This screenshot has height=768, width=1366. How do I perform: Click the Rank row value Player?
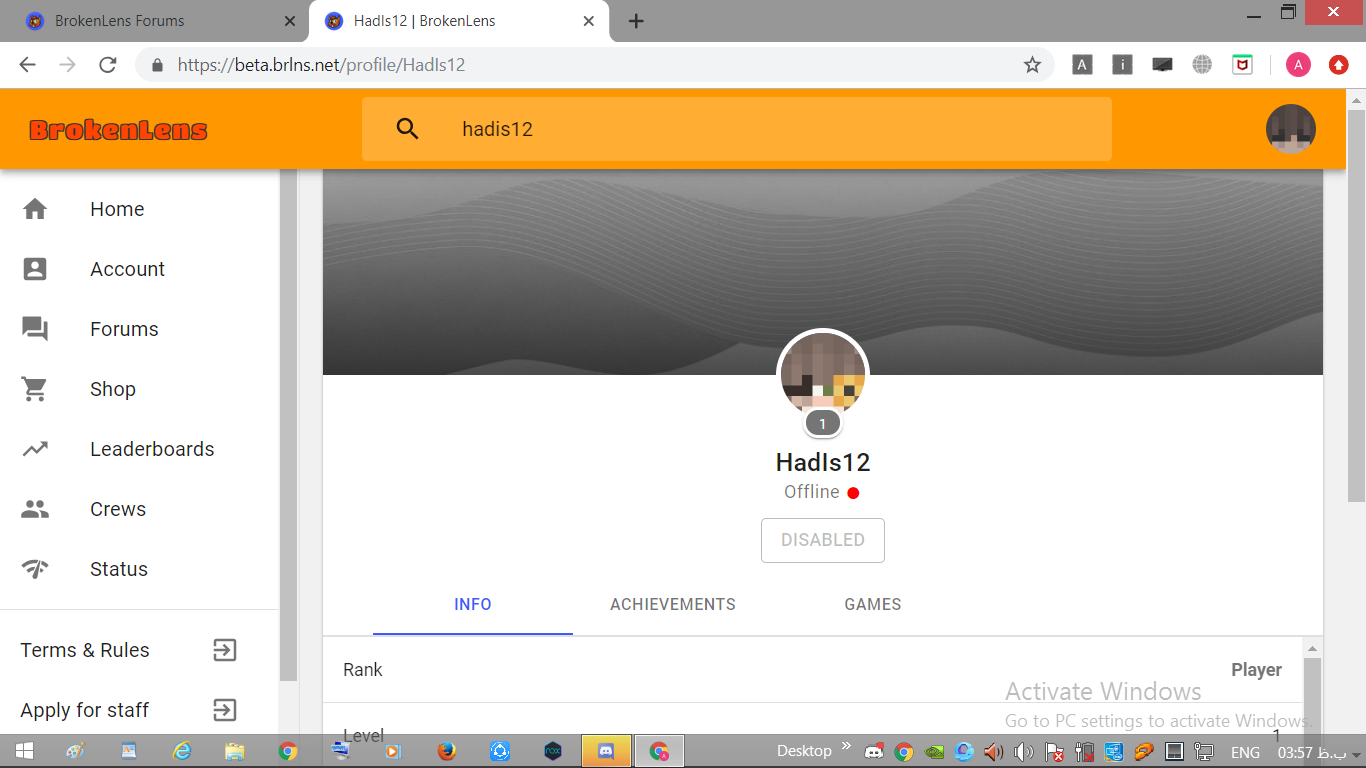tap(1257, 670)
